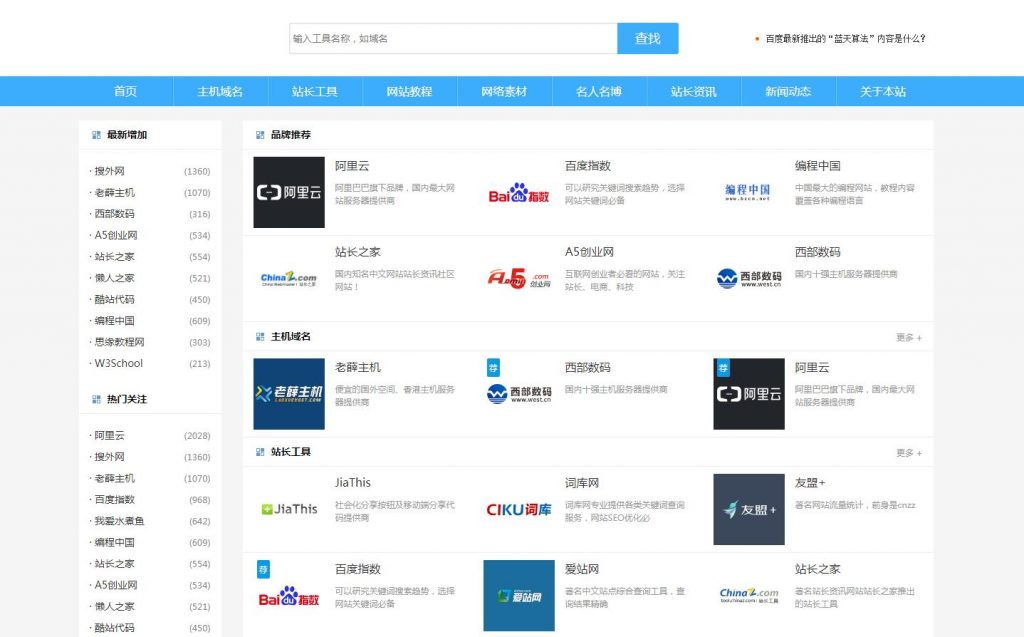The height and width of the screenshot is (637, 1024).
Task: Click the 热门关注 sidebar header icon
Action: (x=96, y=399)
